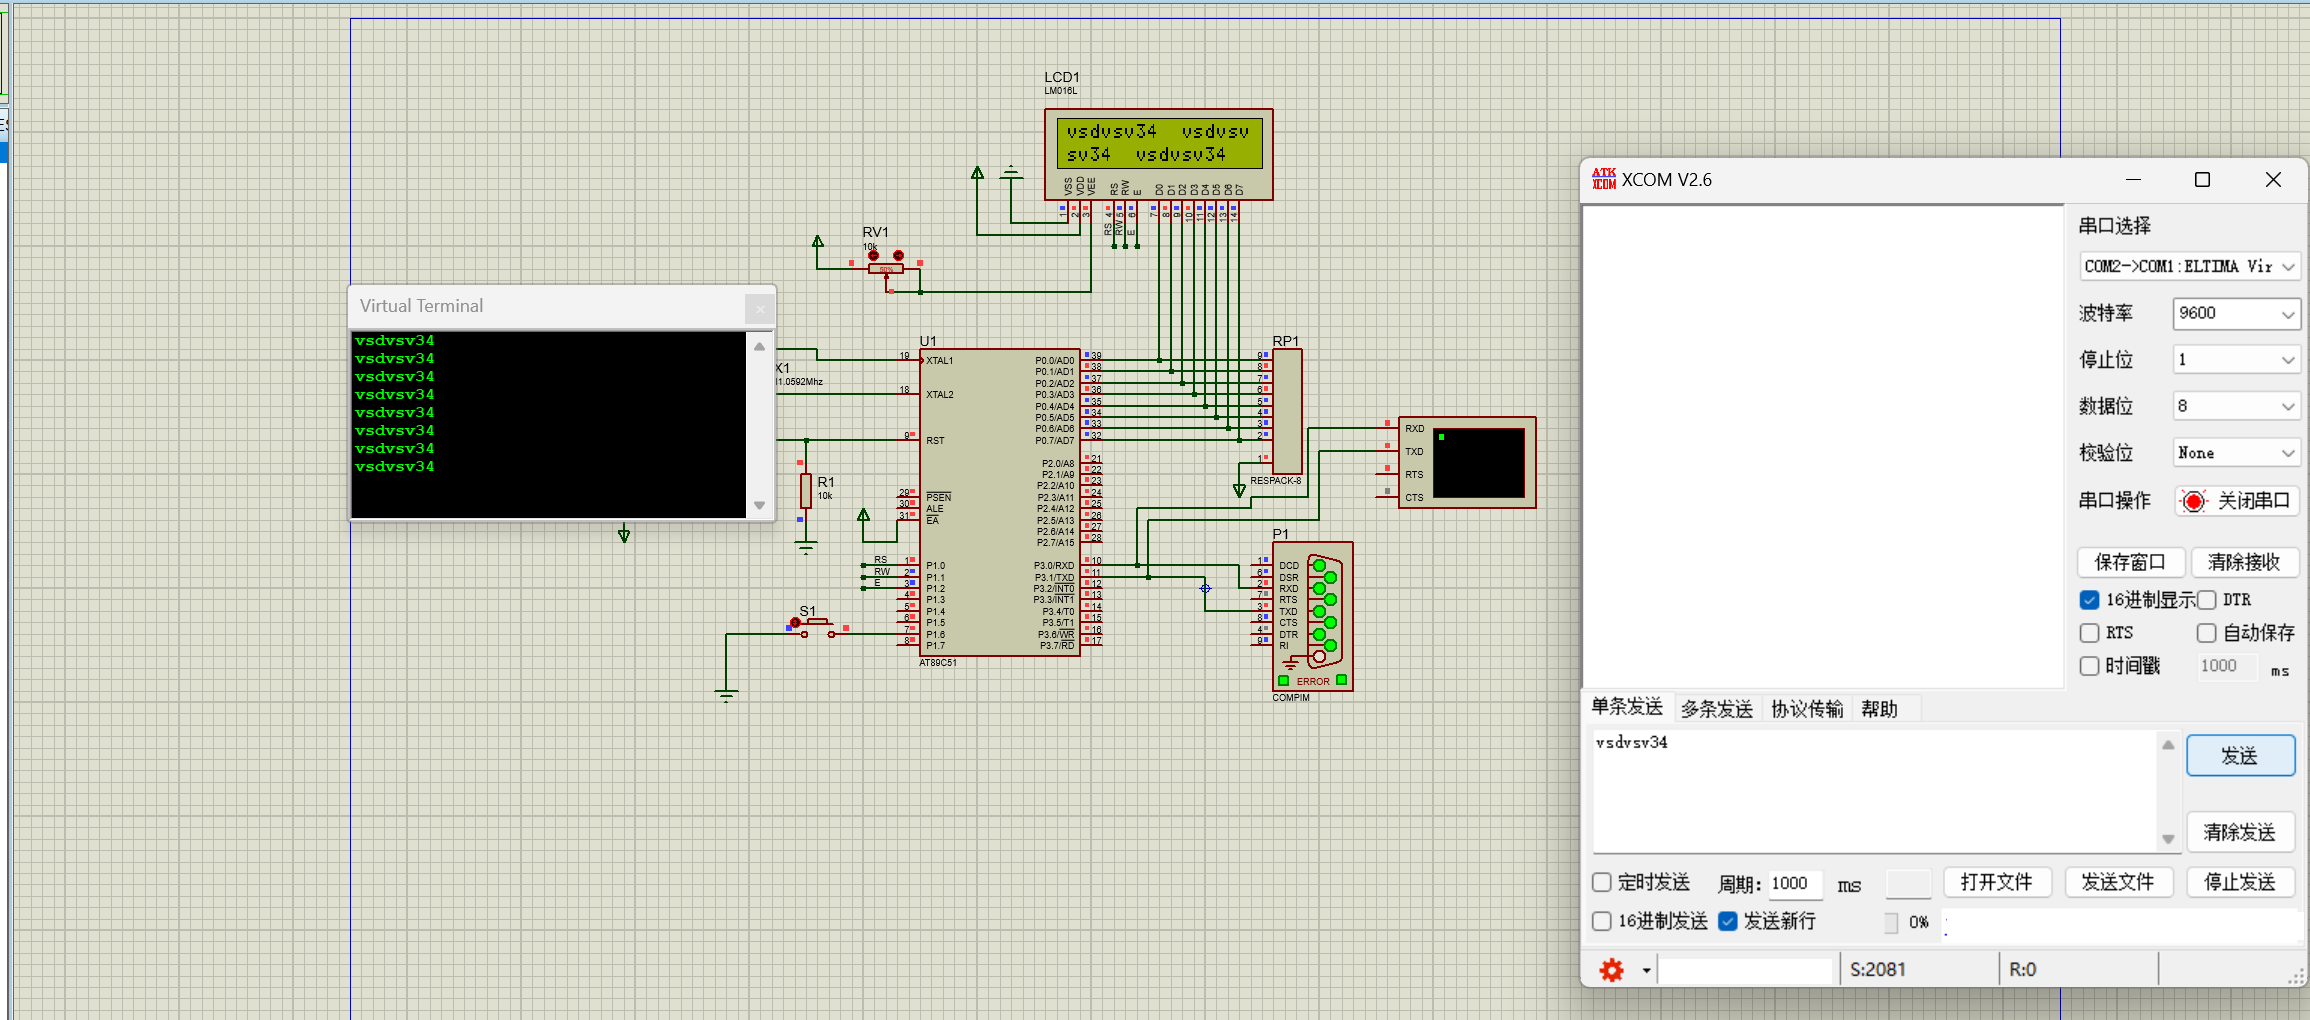The width and height of the screenshot is (2310, 1020).
Task: Minimize the XCOM V2.6 window
Action: (x=2133, y=180)
